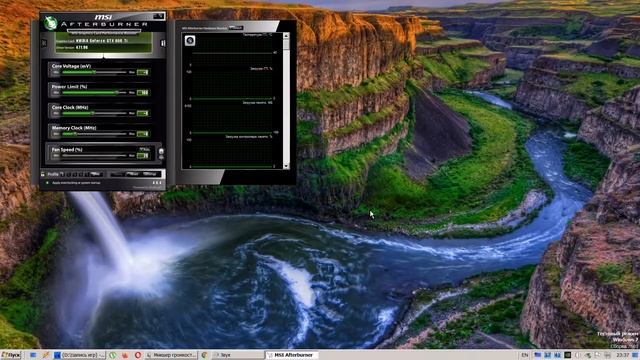640x360 pixels.
Task: Minimize the MSI Afterburner window
Action: pyautogui.click(x=156, y=16)
